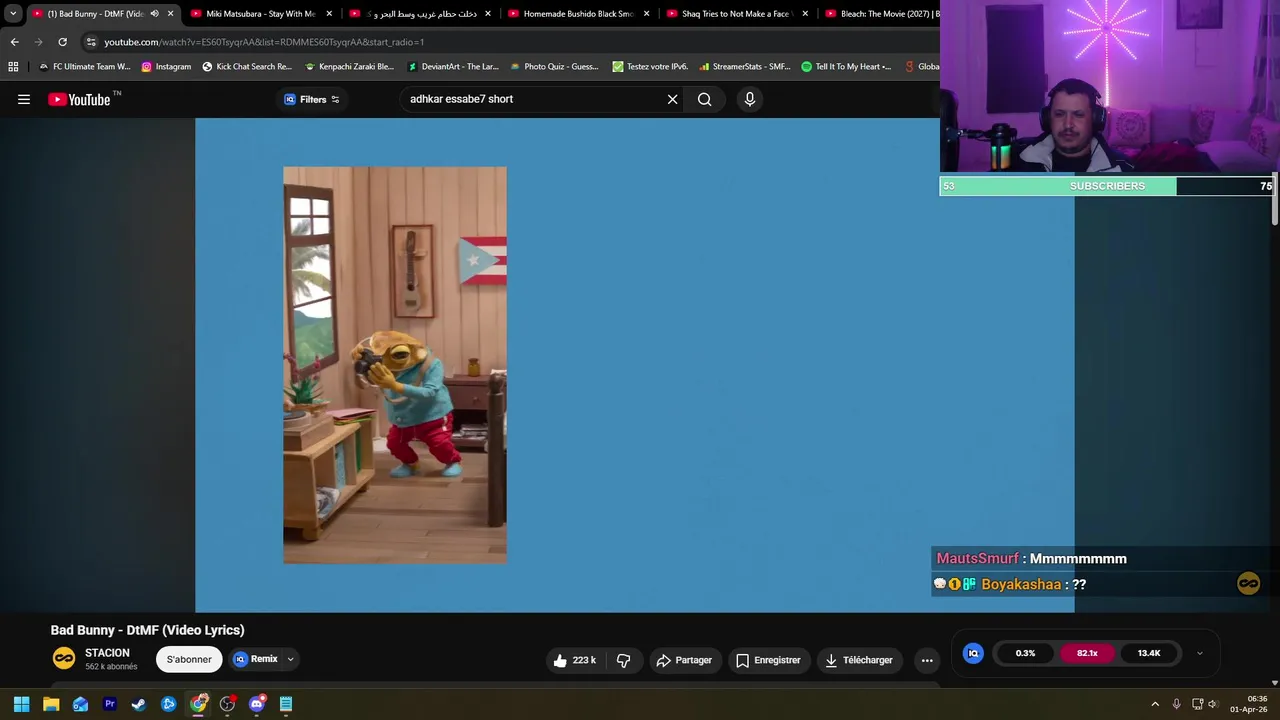Click the S'abonner subscribe button

tap(189, 659)
